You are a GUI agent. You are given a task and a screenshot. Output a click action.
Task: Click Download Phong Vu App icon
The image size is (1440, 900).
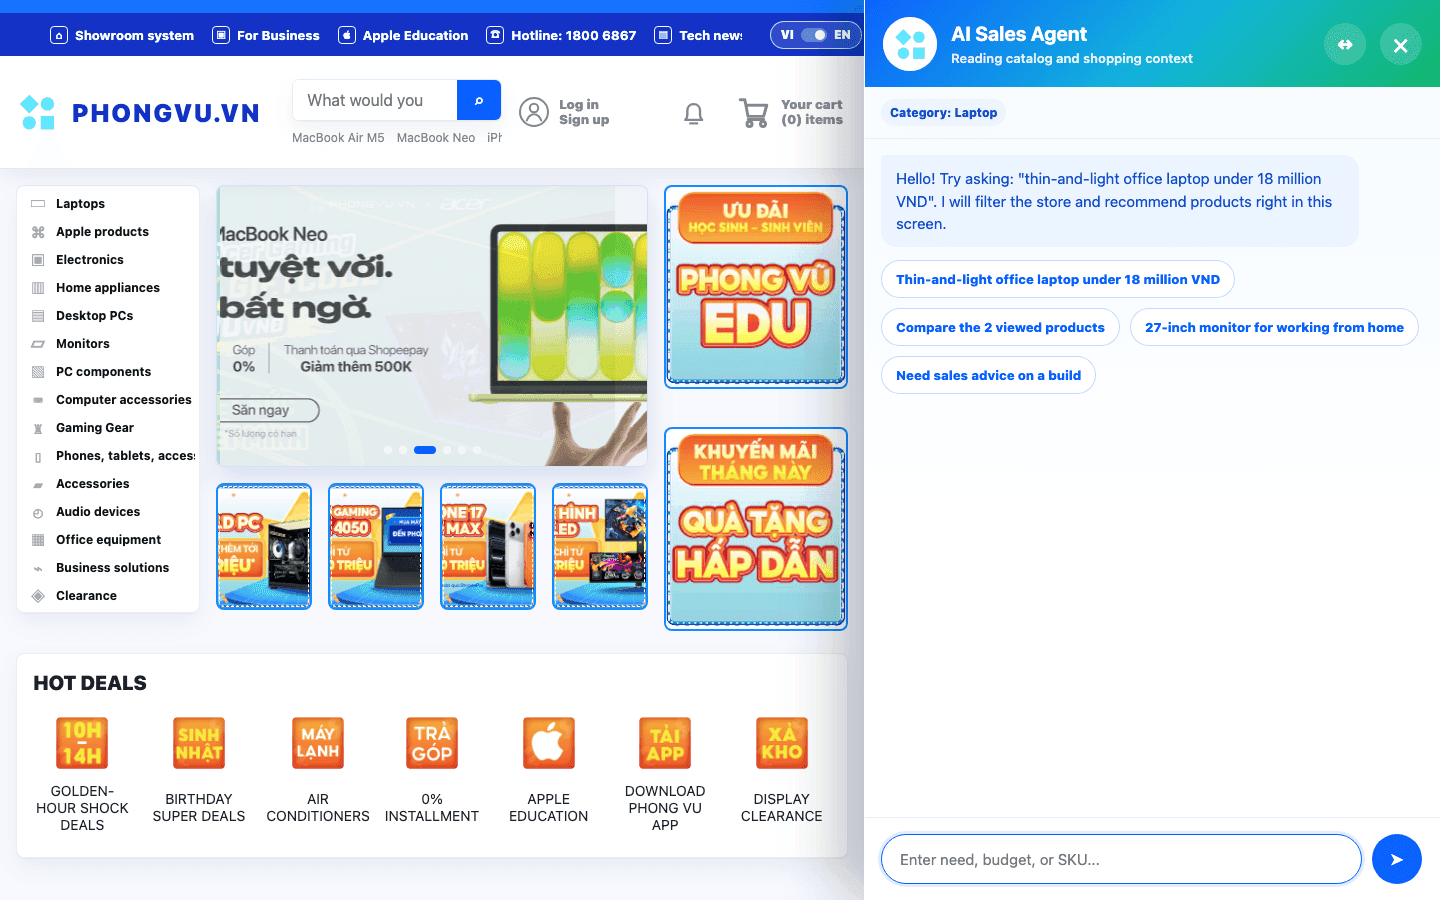click(665, 743)
